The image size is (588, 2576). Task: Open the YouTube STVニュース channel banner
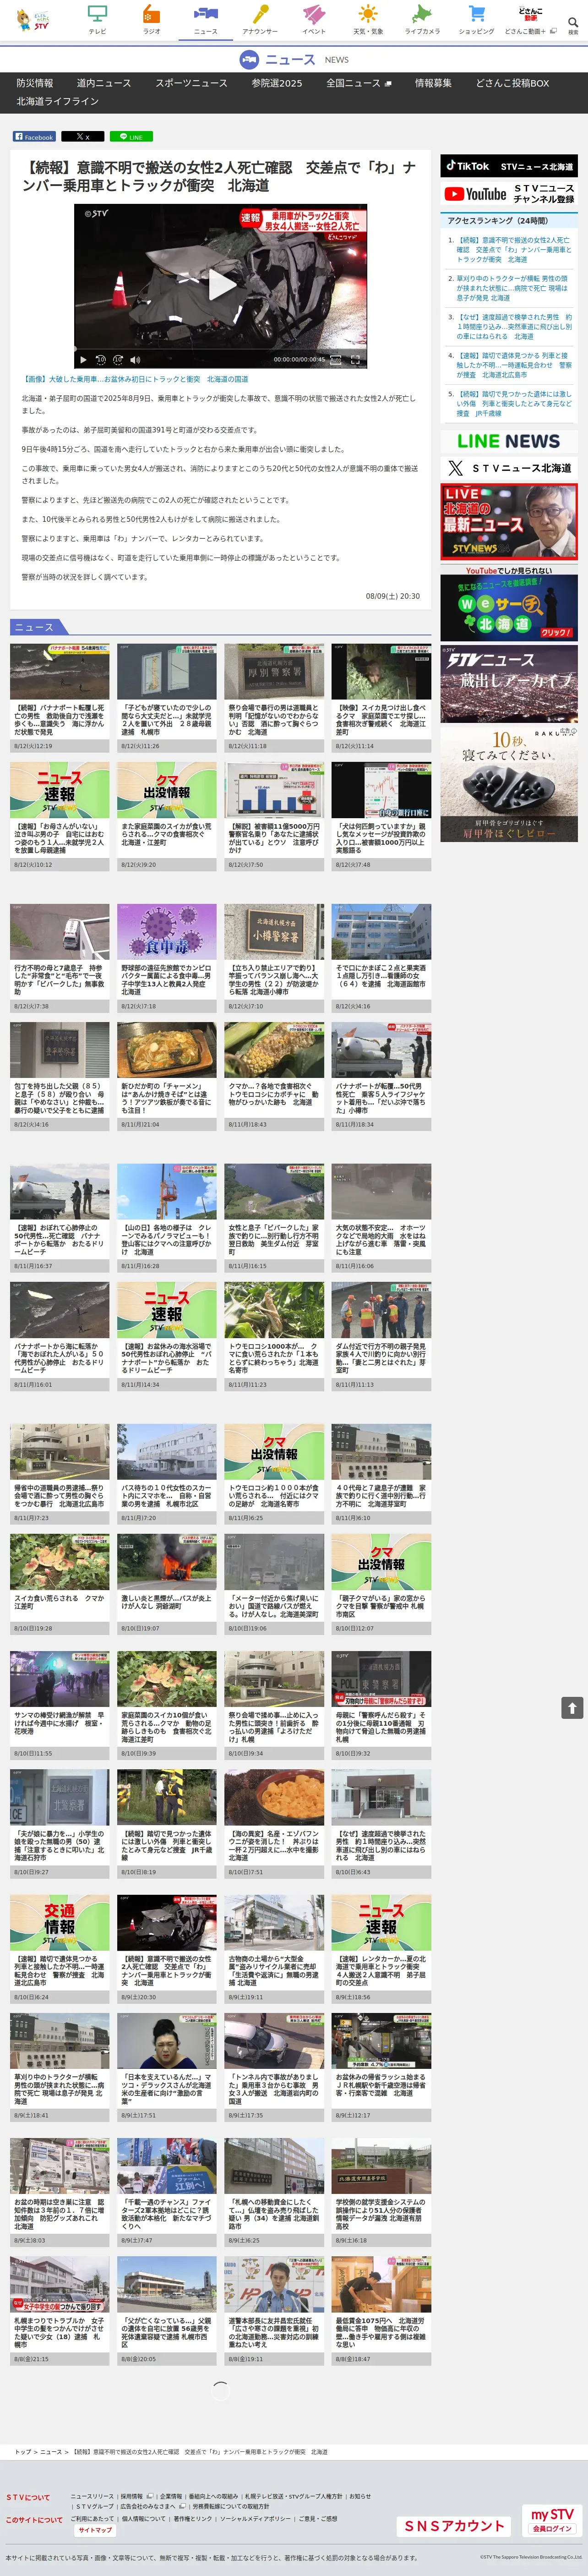tap(509, 194)
